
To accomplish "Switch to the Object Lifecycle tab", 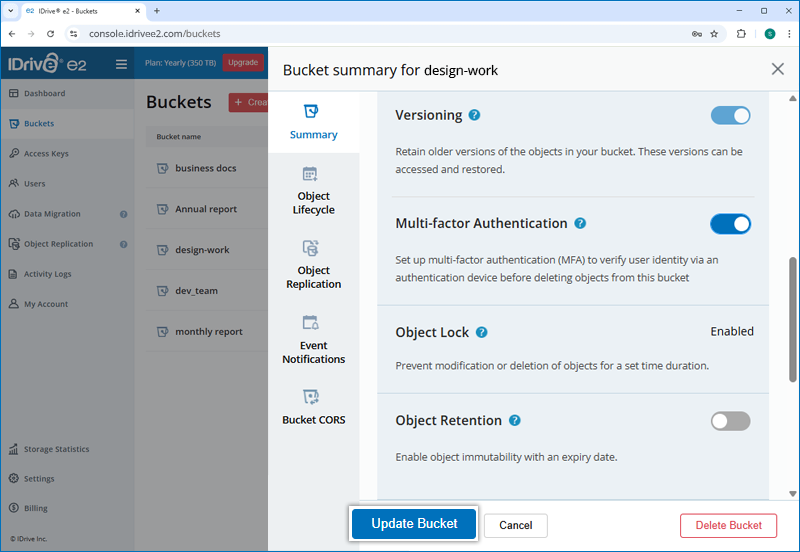I will click(314, 190).
